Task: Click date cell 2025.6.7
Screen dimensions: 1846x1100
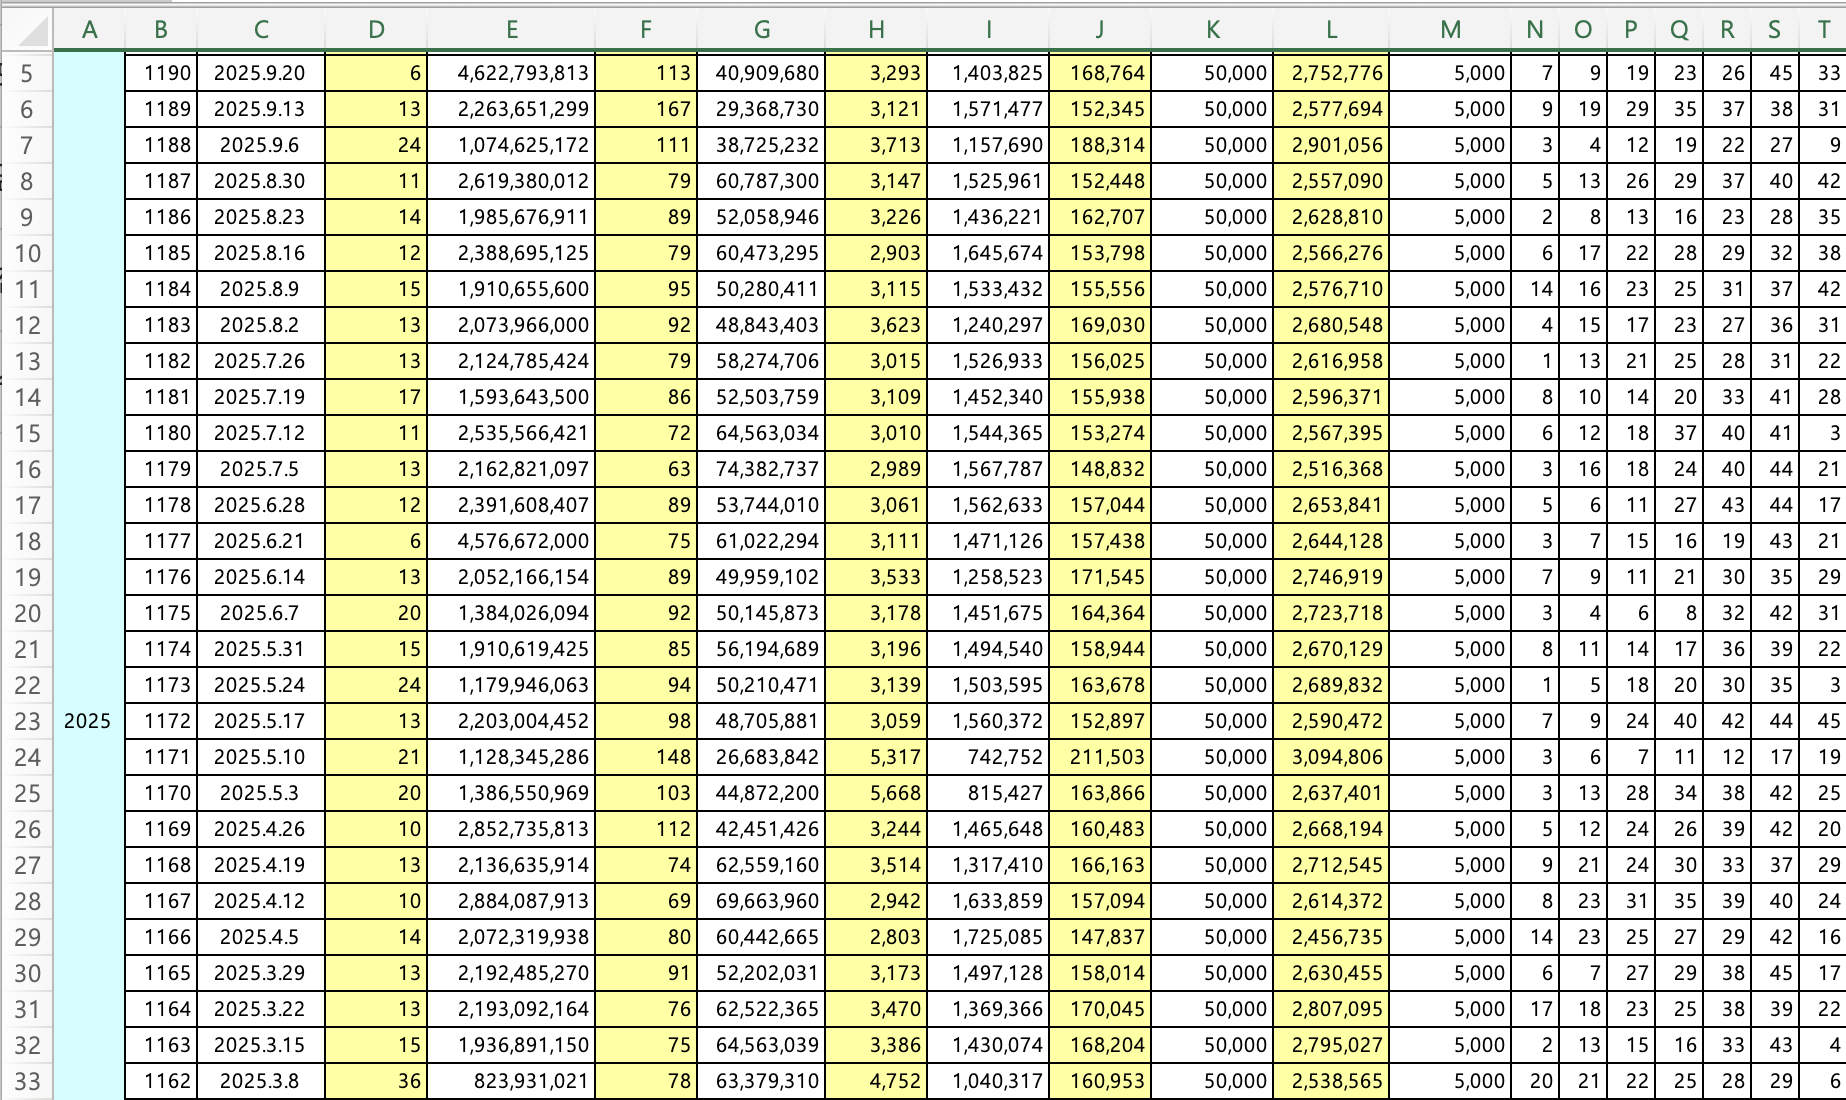Action: pyautogui.click(x=261, y=613)
